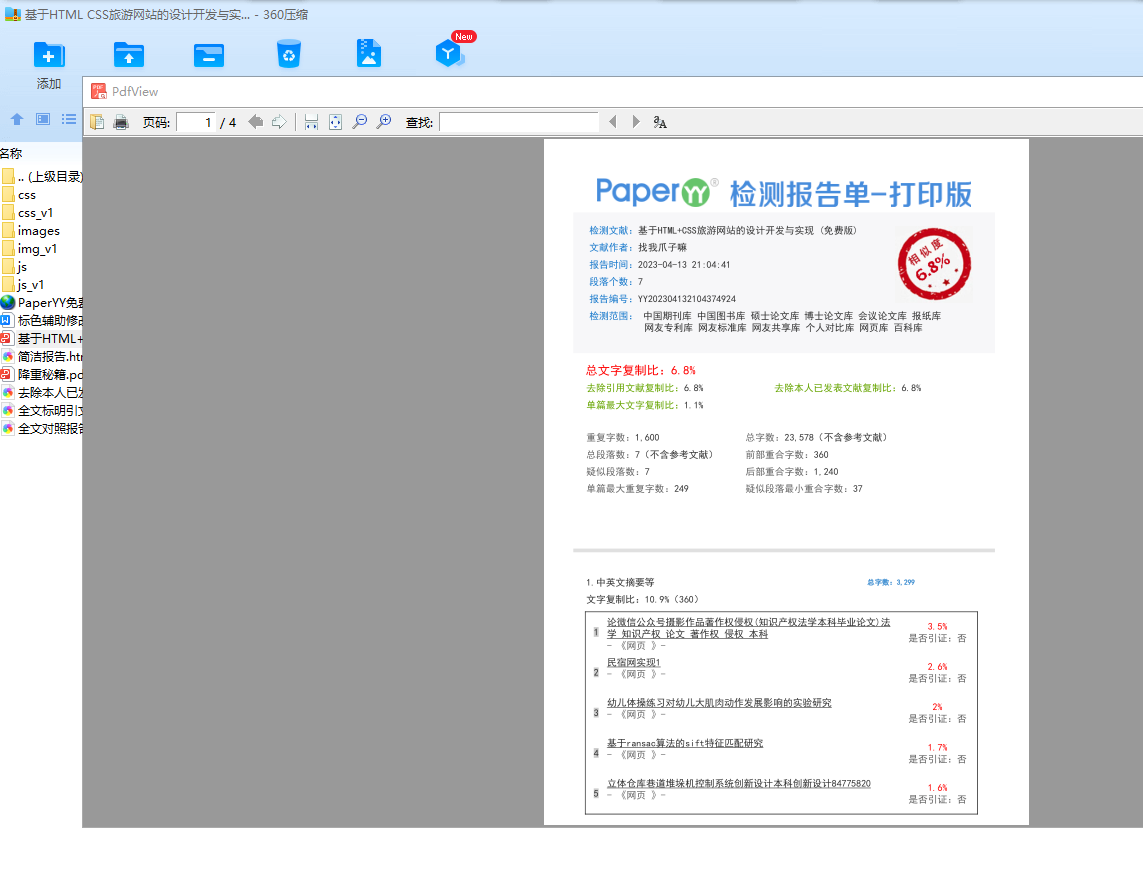The image size is (1143, 891).
Task: Click the copy icon in PdfView toolbar
Action: pos(97,122)
